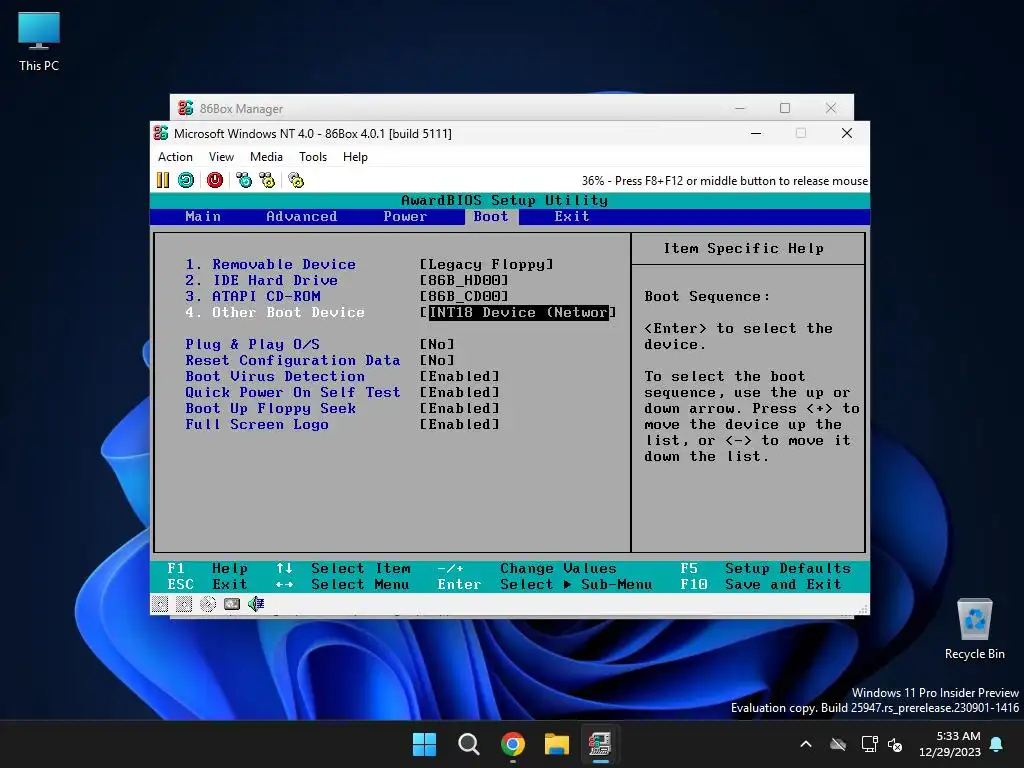
Task: Switch to BIOS Main tab
Action: click(x=203, y=216)
